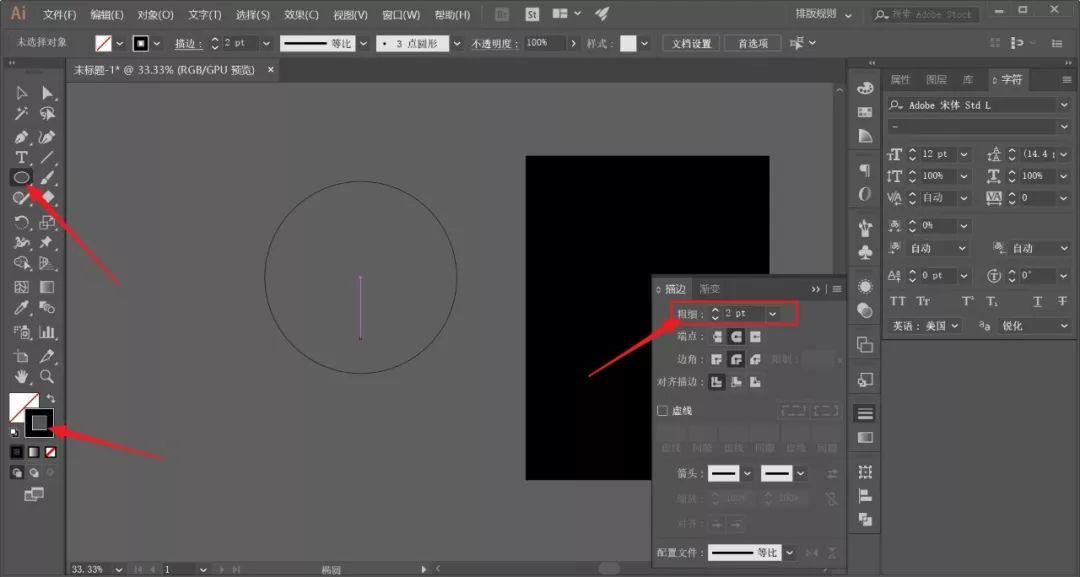This screenshot has height=577, width=1080.
Task: Switch to the 图层 panel tab
Action: pos(936,80)
